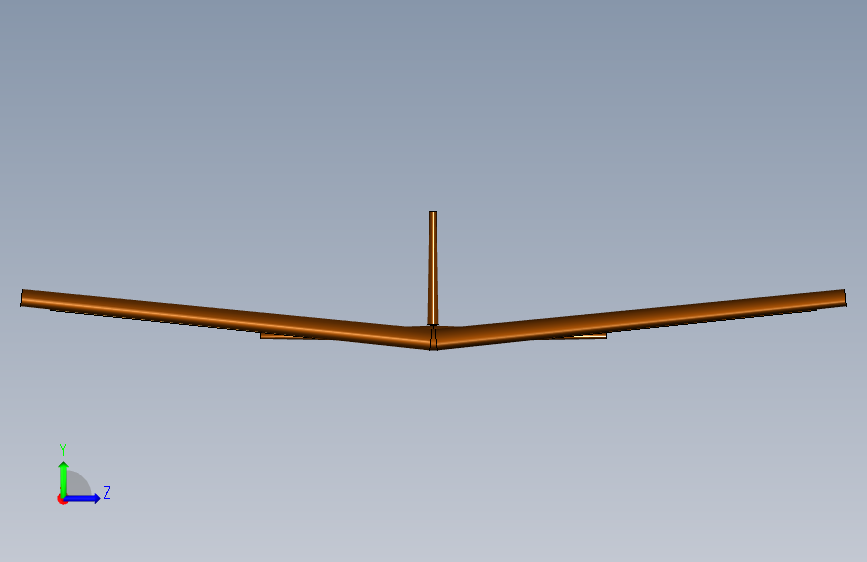Viewport: 867px width, 562px height.
Task: Select the vertical tail fin of the model
Action: coord(432,268)
